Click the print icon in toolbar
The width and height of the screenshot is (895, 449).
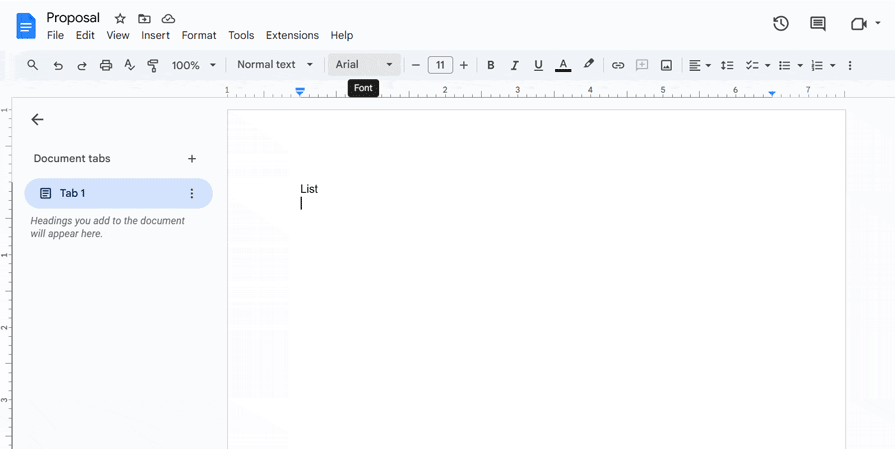click(106, 65)
